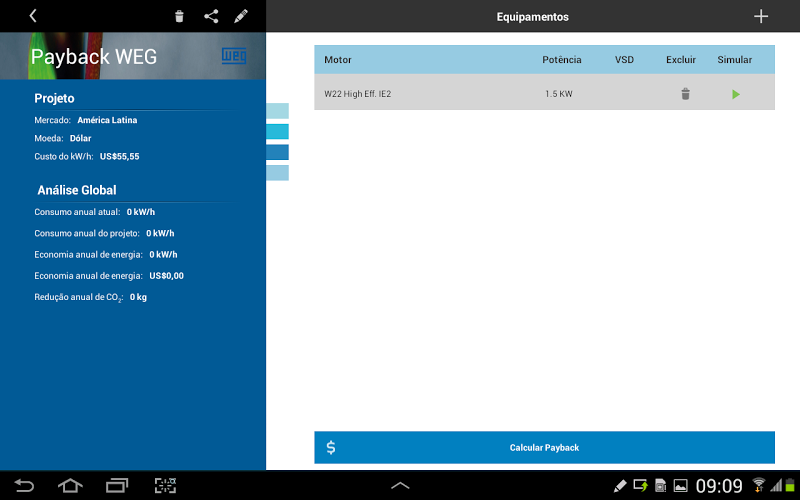Select the lightest blue side tab
The image size is (800, 500).
click(x=278, y=111)
